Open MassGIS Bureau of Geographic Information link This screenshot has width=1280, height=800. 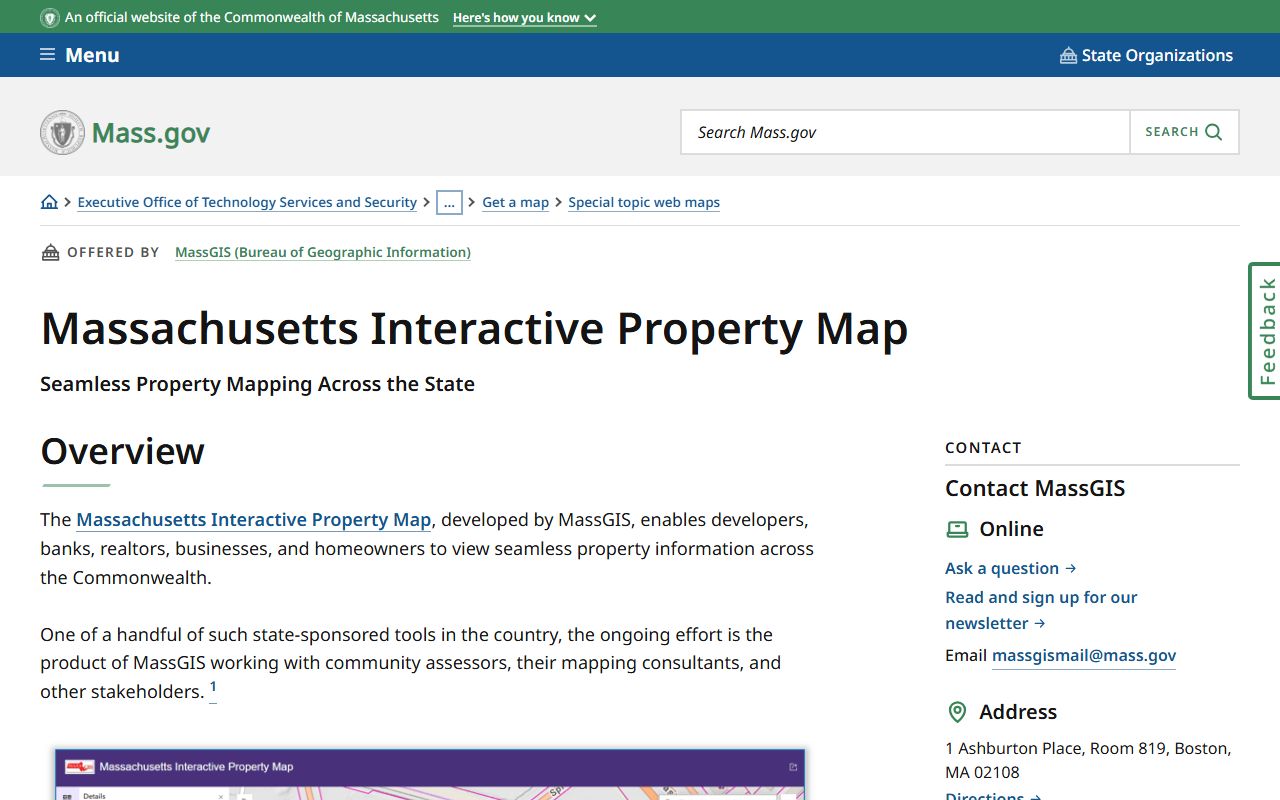[x=323, y=252]
